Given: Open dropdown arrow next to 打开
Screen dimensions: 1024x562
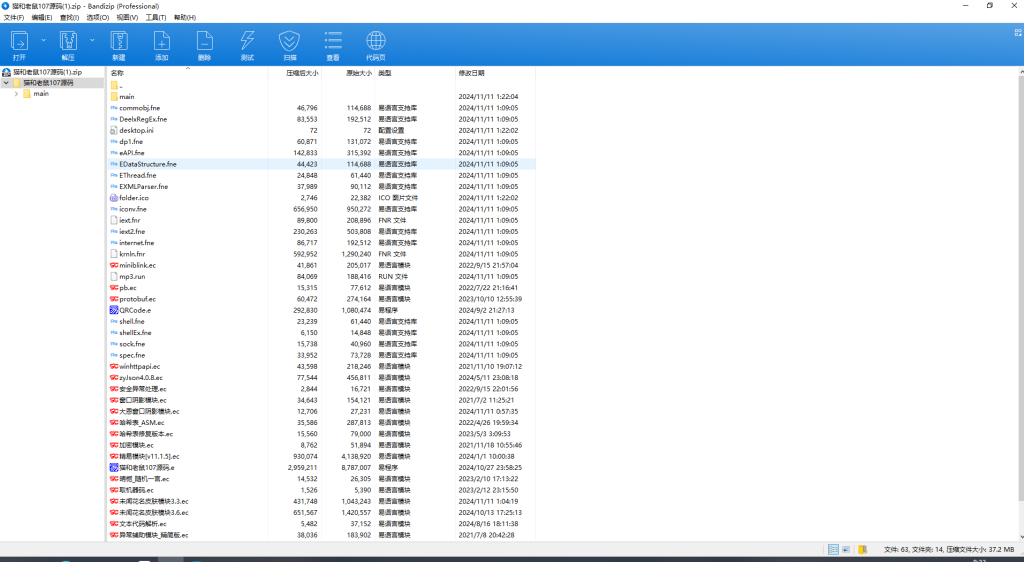Looking at the screenshot, I should point(44,40).
